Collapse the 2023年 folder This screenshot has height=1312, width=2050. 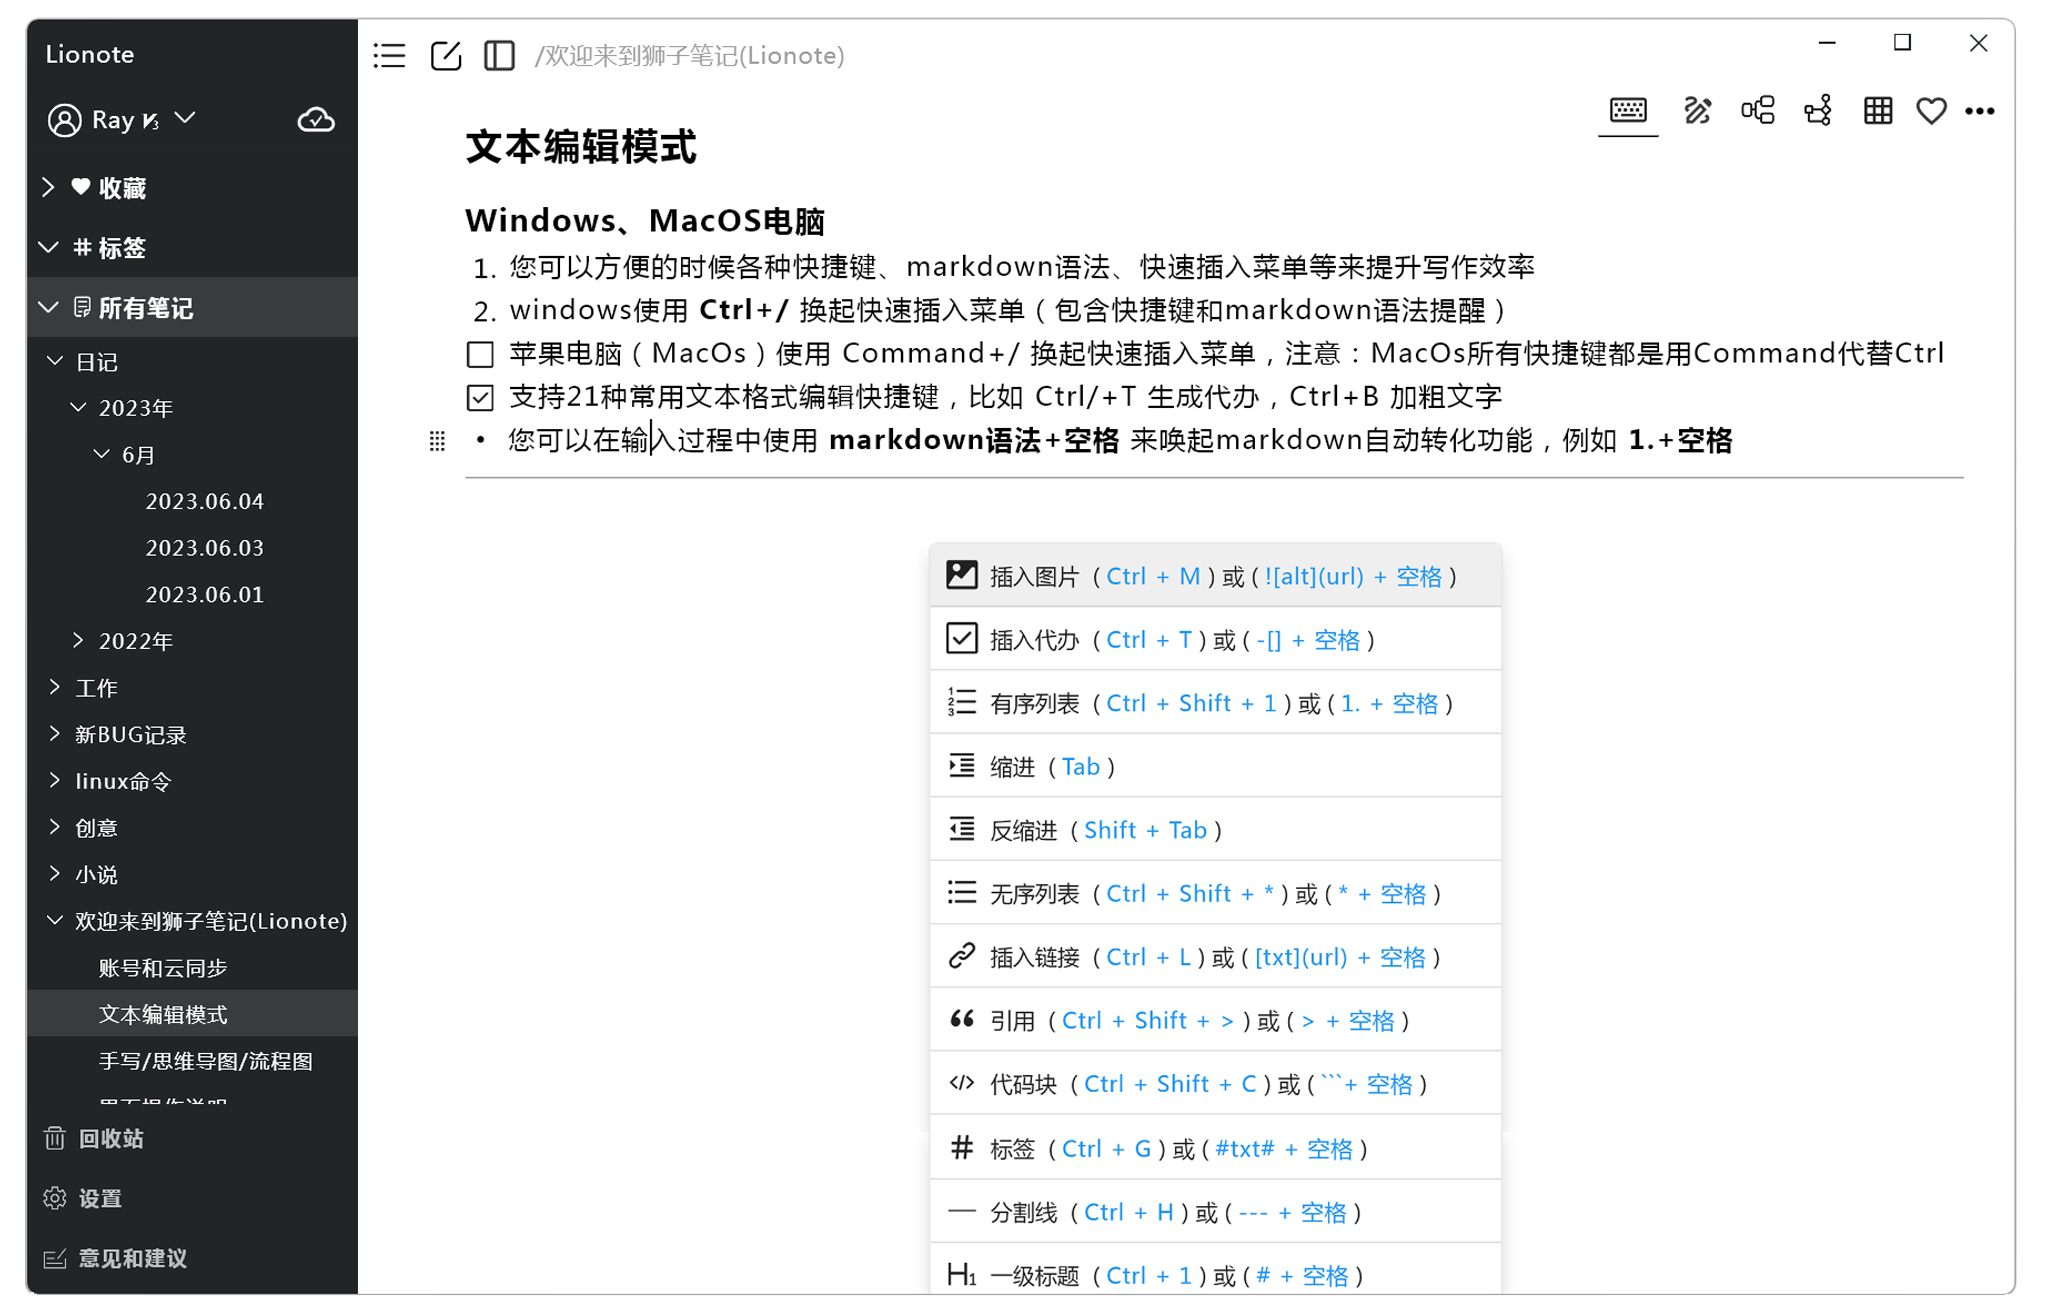pyautogui.click(x=78, y=407)
